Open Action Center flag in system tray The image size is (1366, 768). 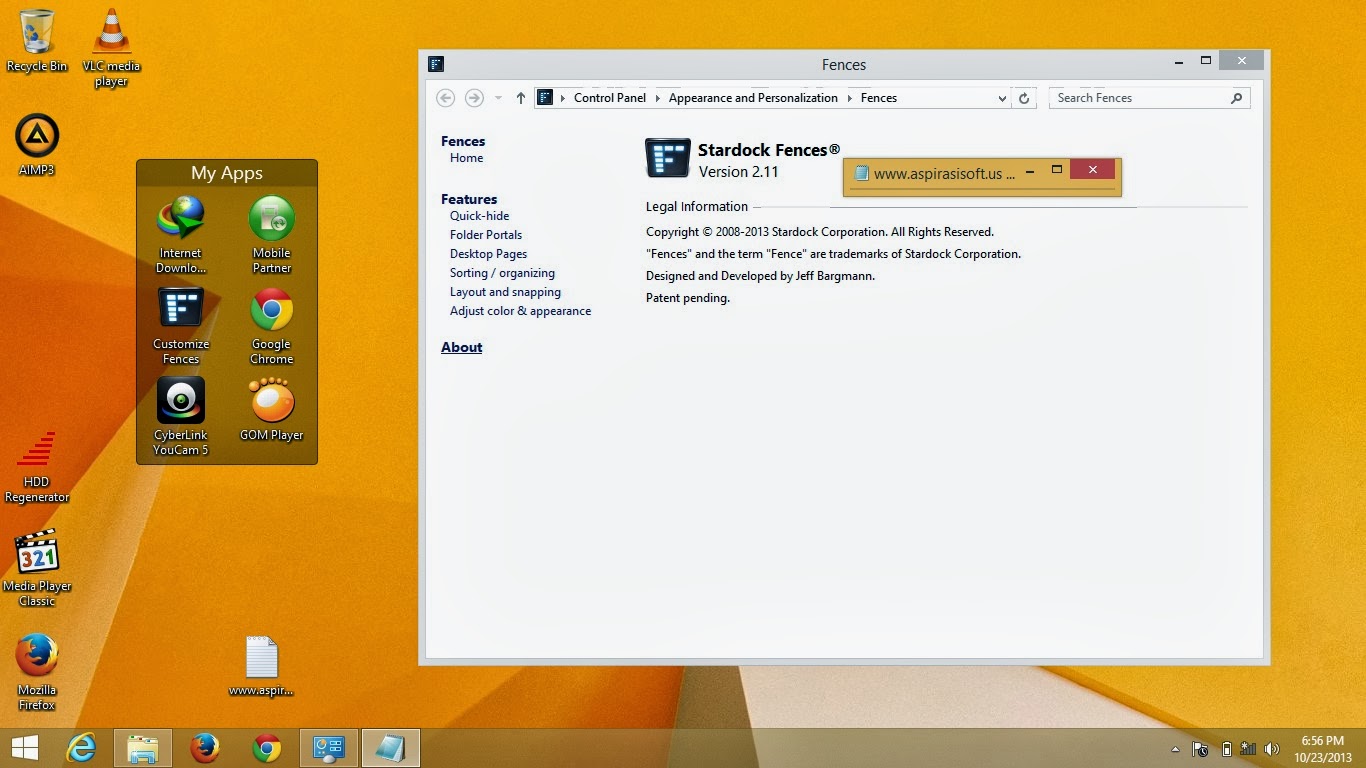pyautogui.click(x=1200, y=749)
